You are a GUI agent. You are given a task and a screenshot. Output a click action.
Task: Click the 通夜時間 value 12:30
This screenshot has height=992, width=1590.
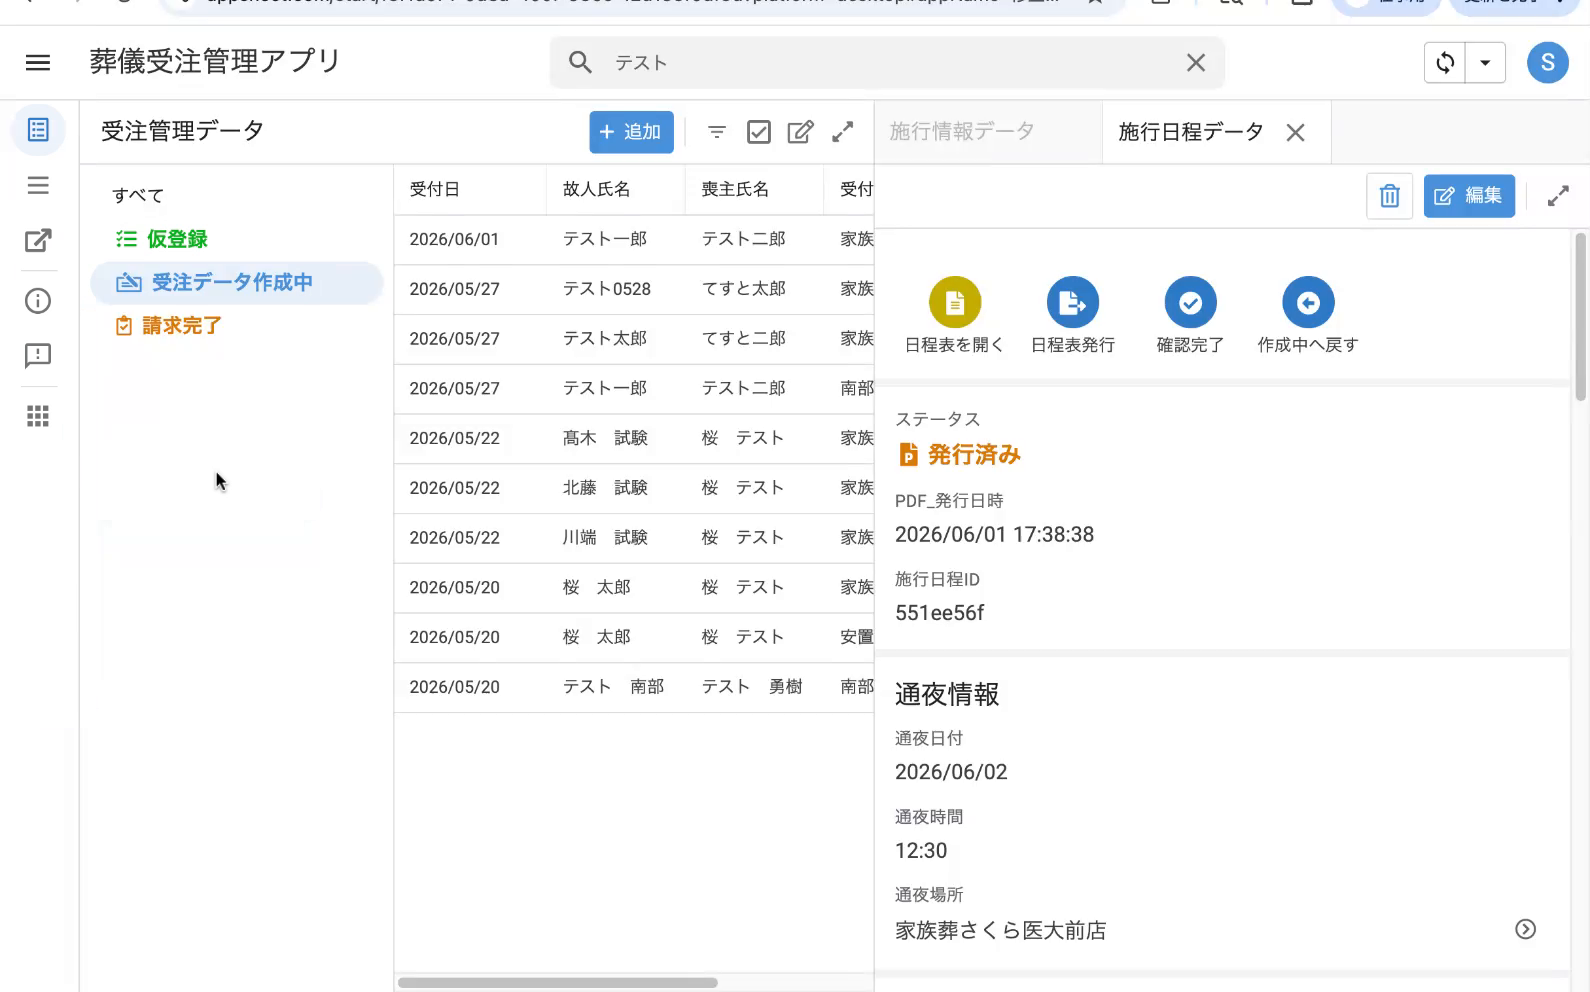[921, 851]
